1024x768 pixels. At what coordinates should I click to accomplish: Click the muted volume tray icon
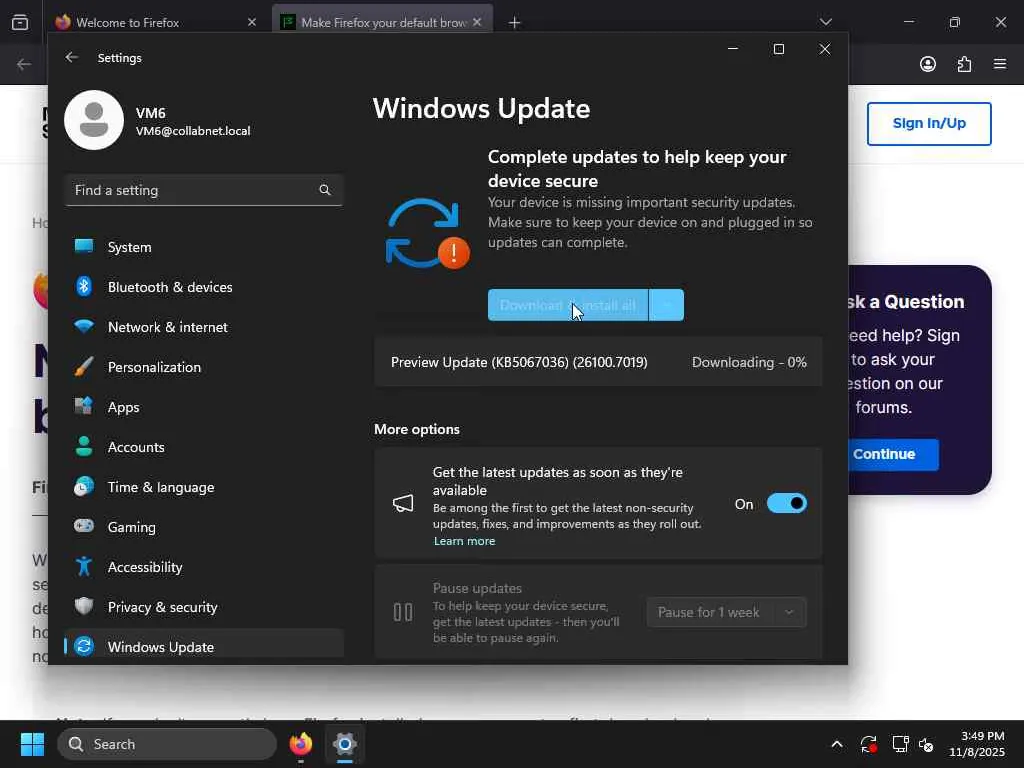coord(926,744)
